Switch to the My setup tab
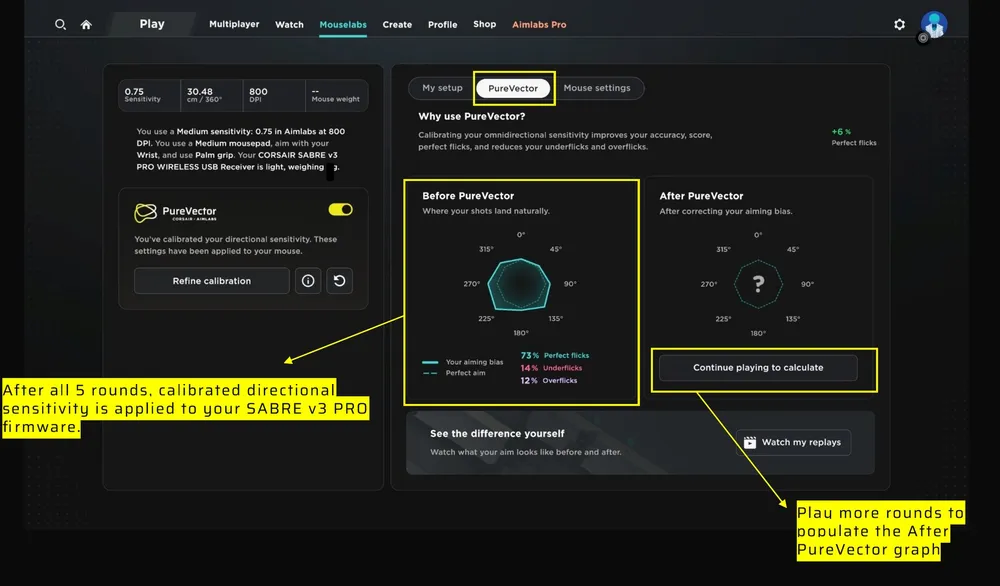The image size is (1000, 586). pos(443,88)
